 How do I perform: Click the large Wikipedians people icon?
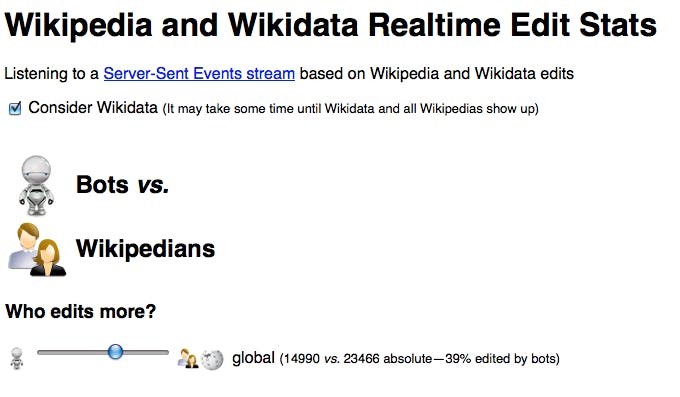pyautogui.click(x=37, y=250)
